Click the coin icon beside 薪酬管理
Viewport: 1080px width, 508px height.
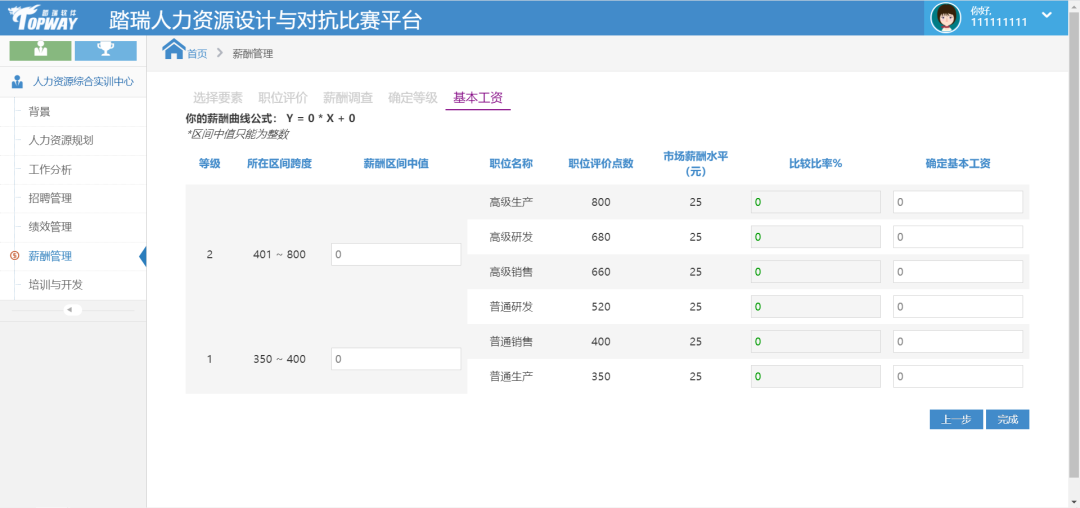(x=13, y=256)
